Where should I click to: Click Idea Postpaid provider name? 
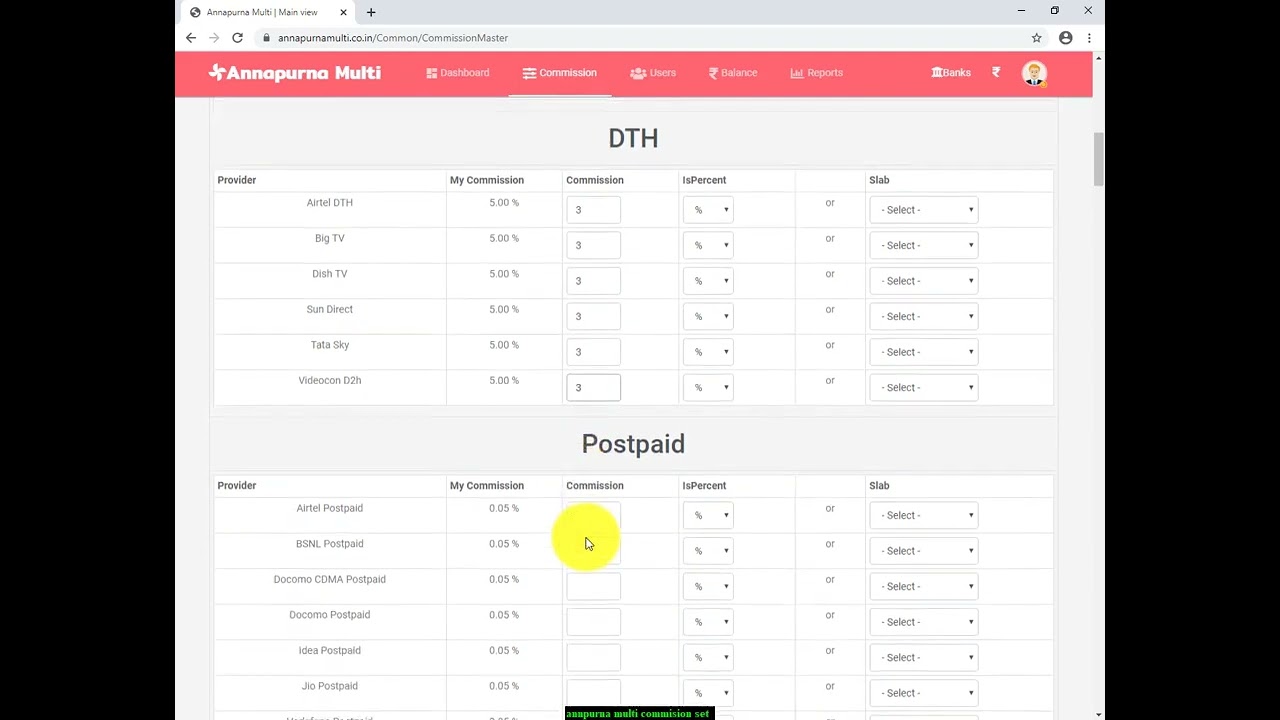tap(330, 651)
